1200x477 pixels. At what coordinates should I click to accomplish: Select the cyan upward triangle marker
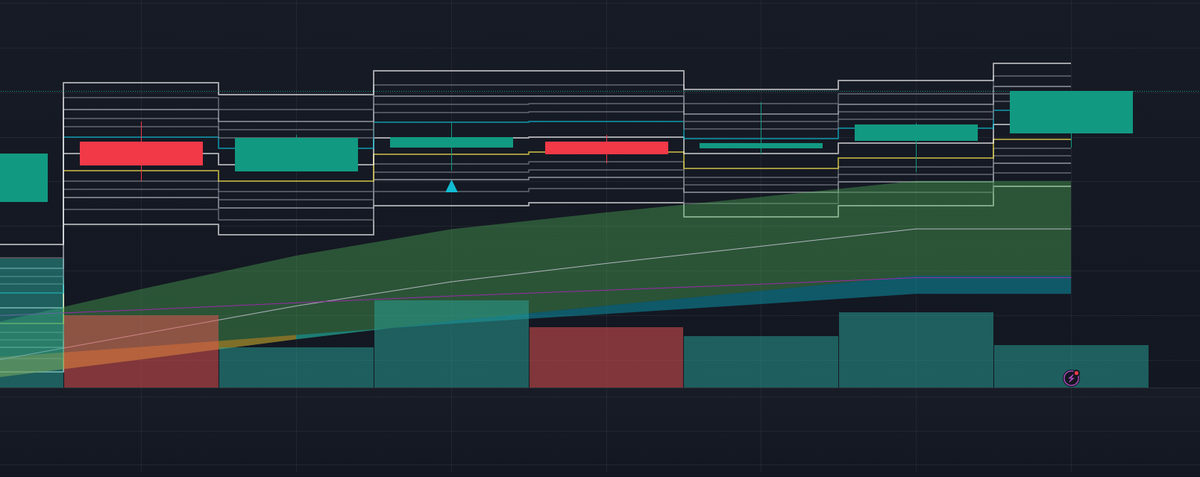point(451,186)
